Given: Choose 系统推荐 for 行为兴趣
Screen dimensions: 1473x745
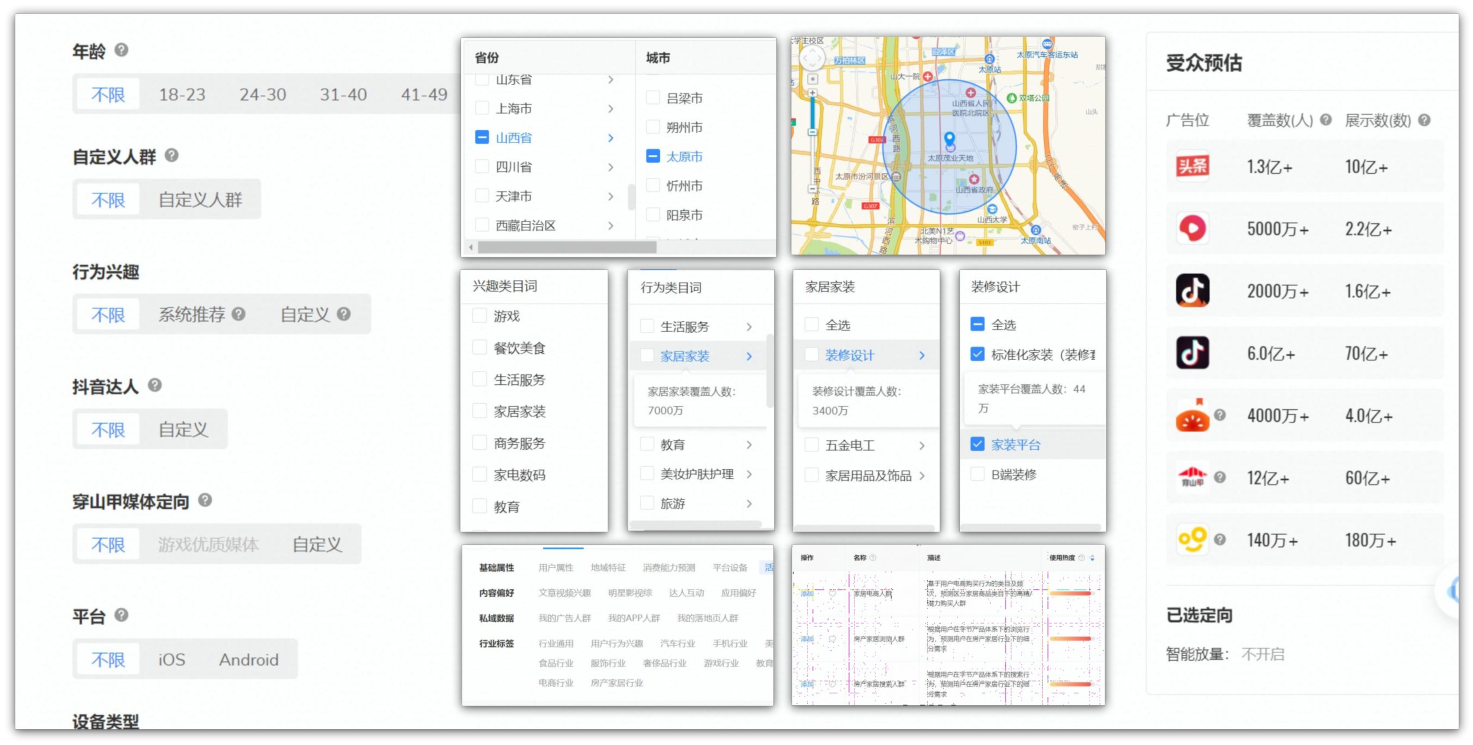Looking at the screenshot, I should click(x=192, y=314).
